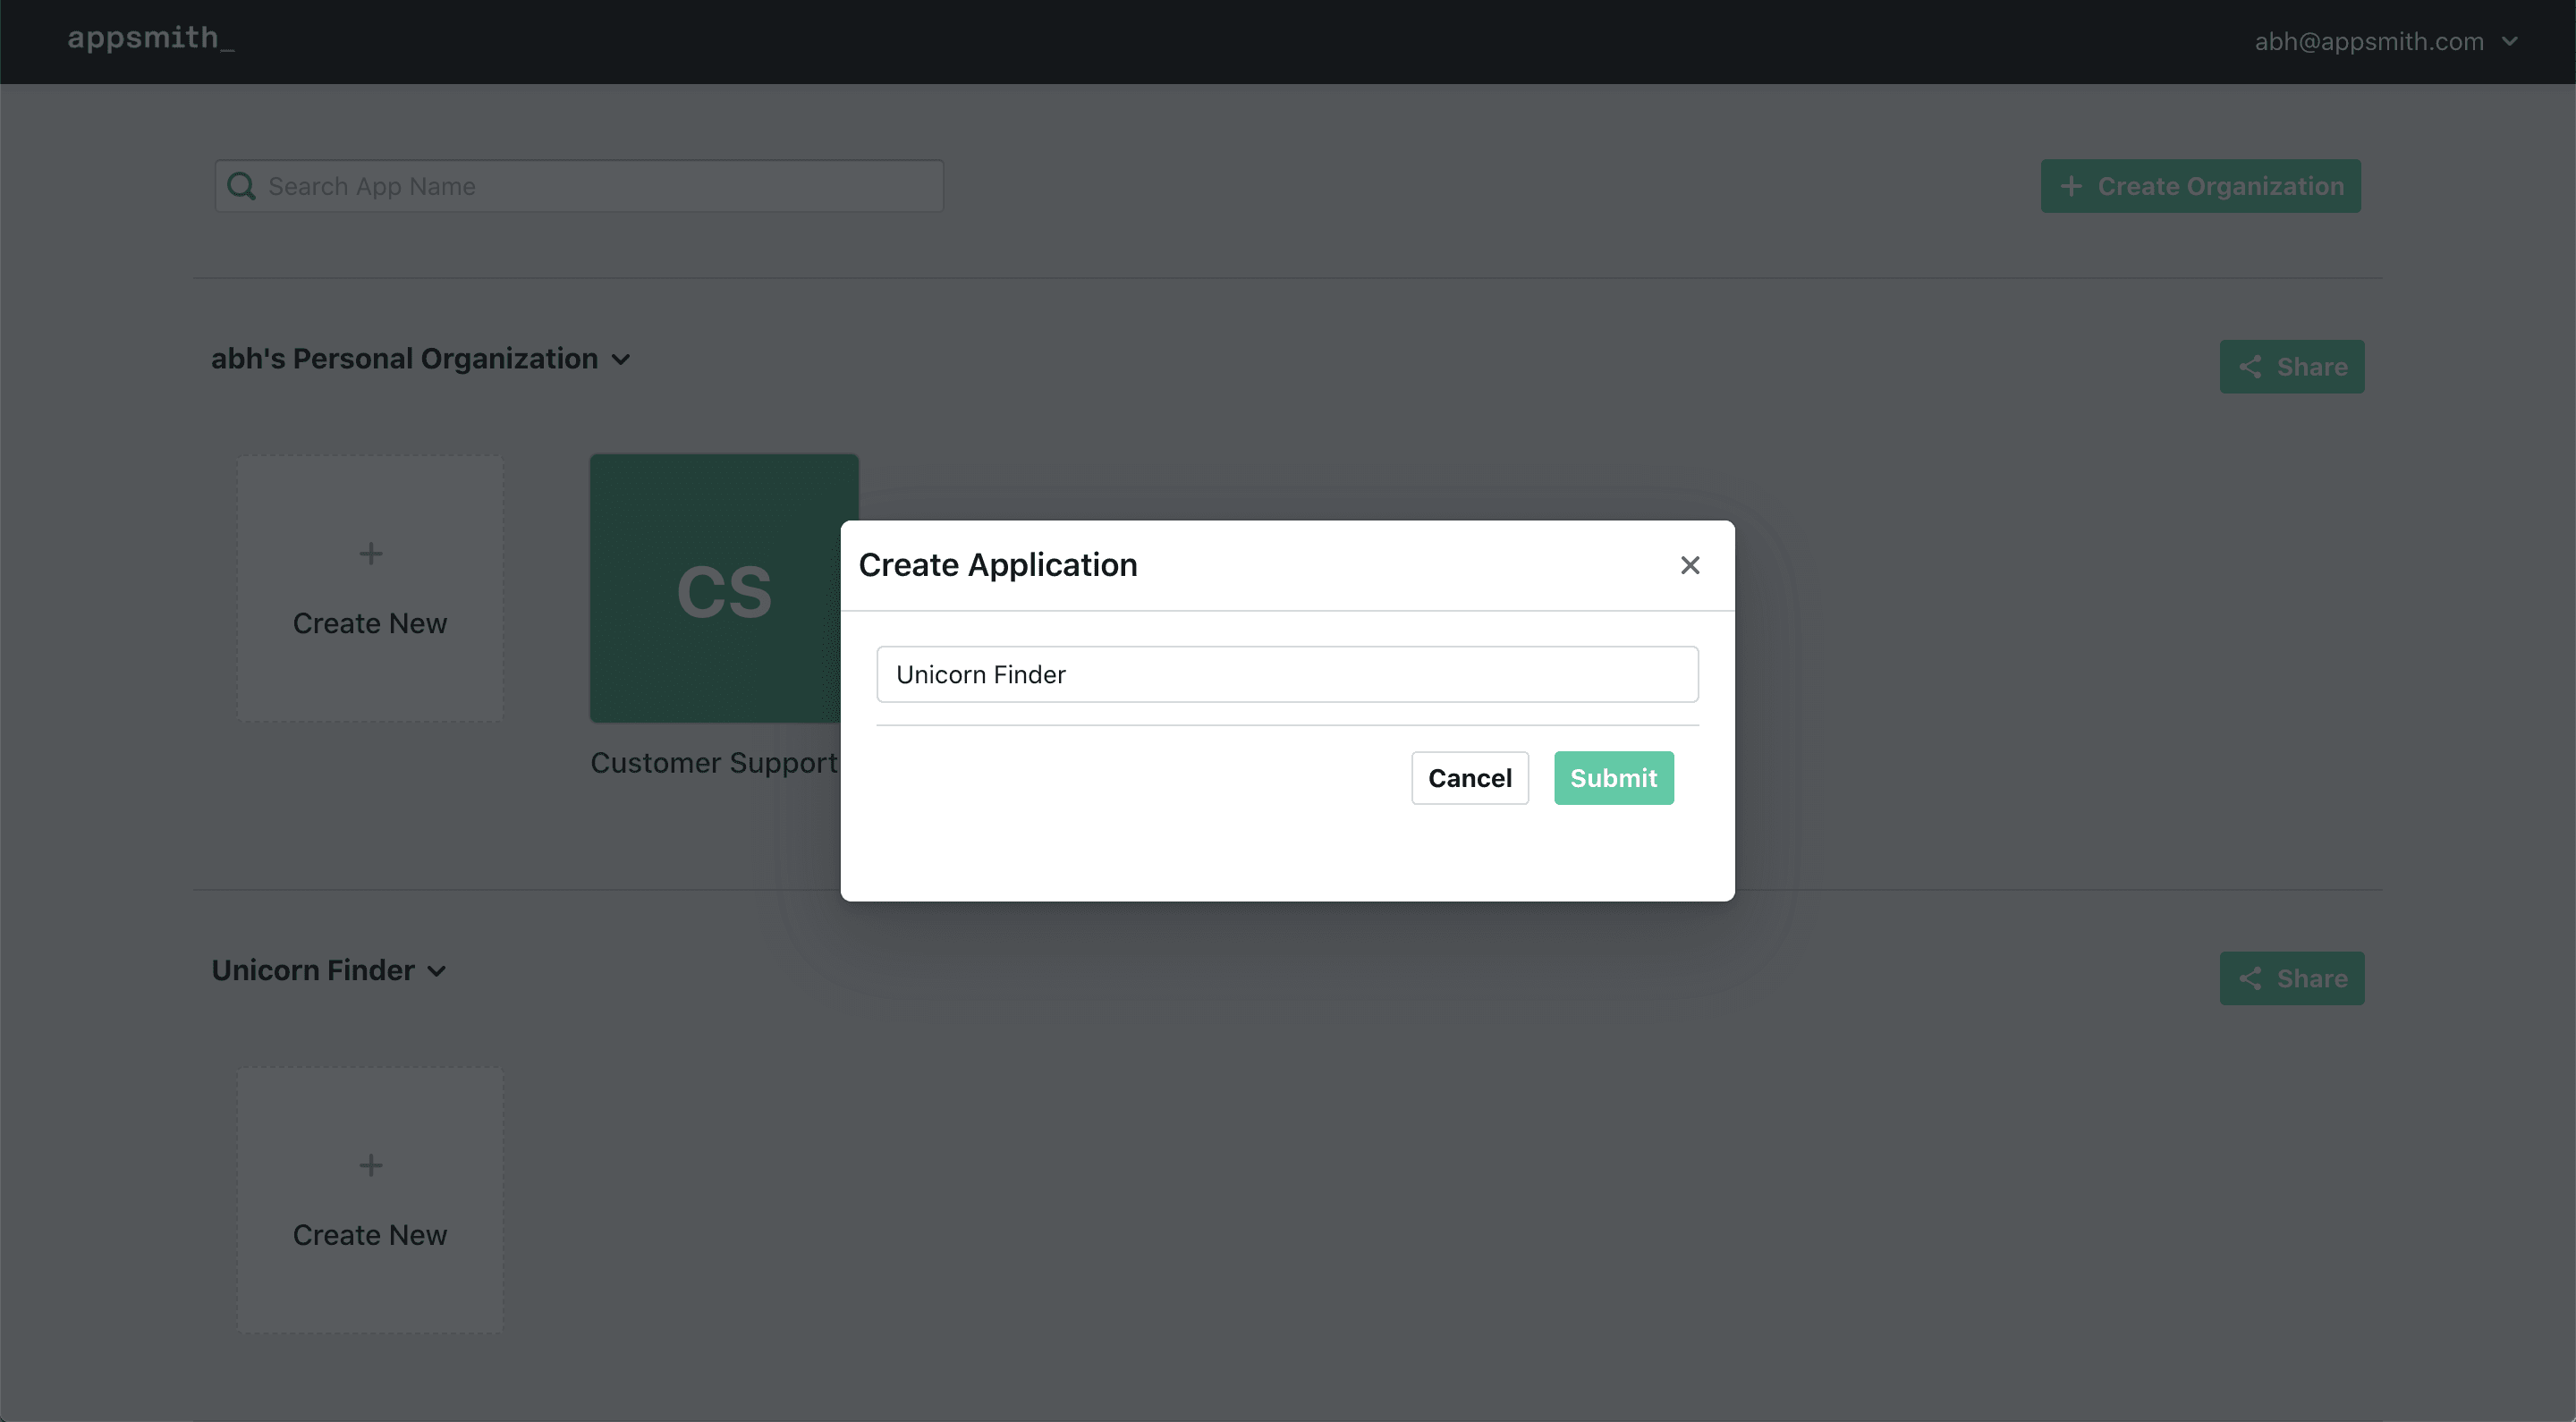Click the magnifier search icon

pyautogui.click(x=241, y=186)
